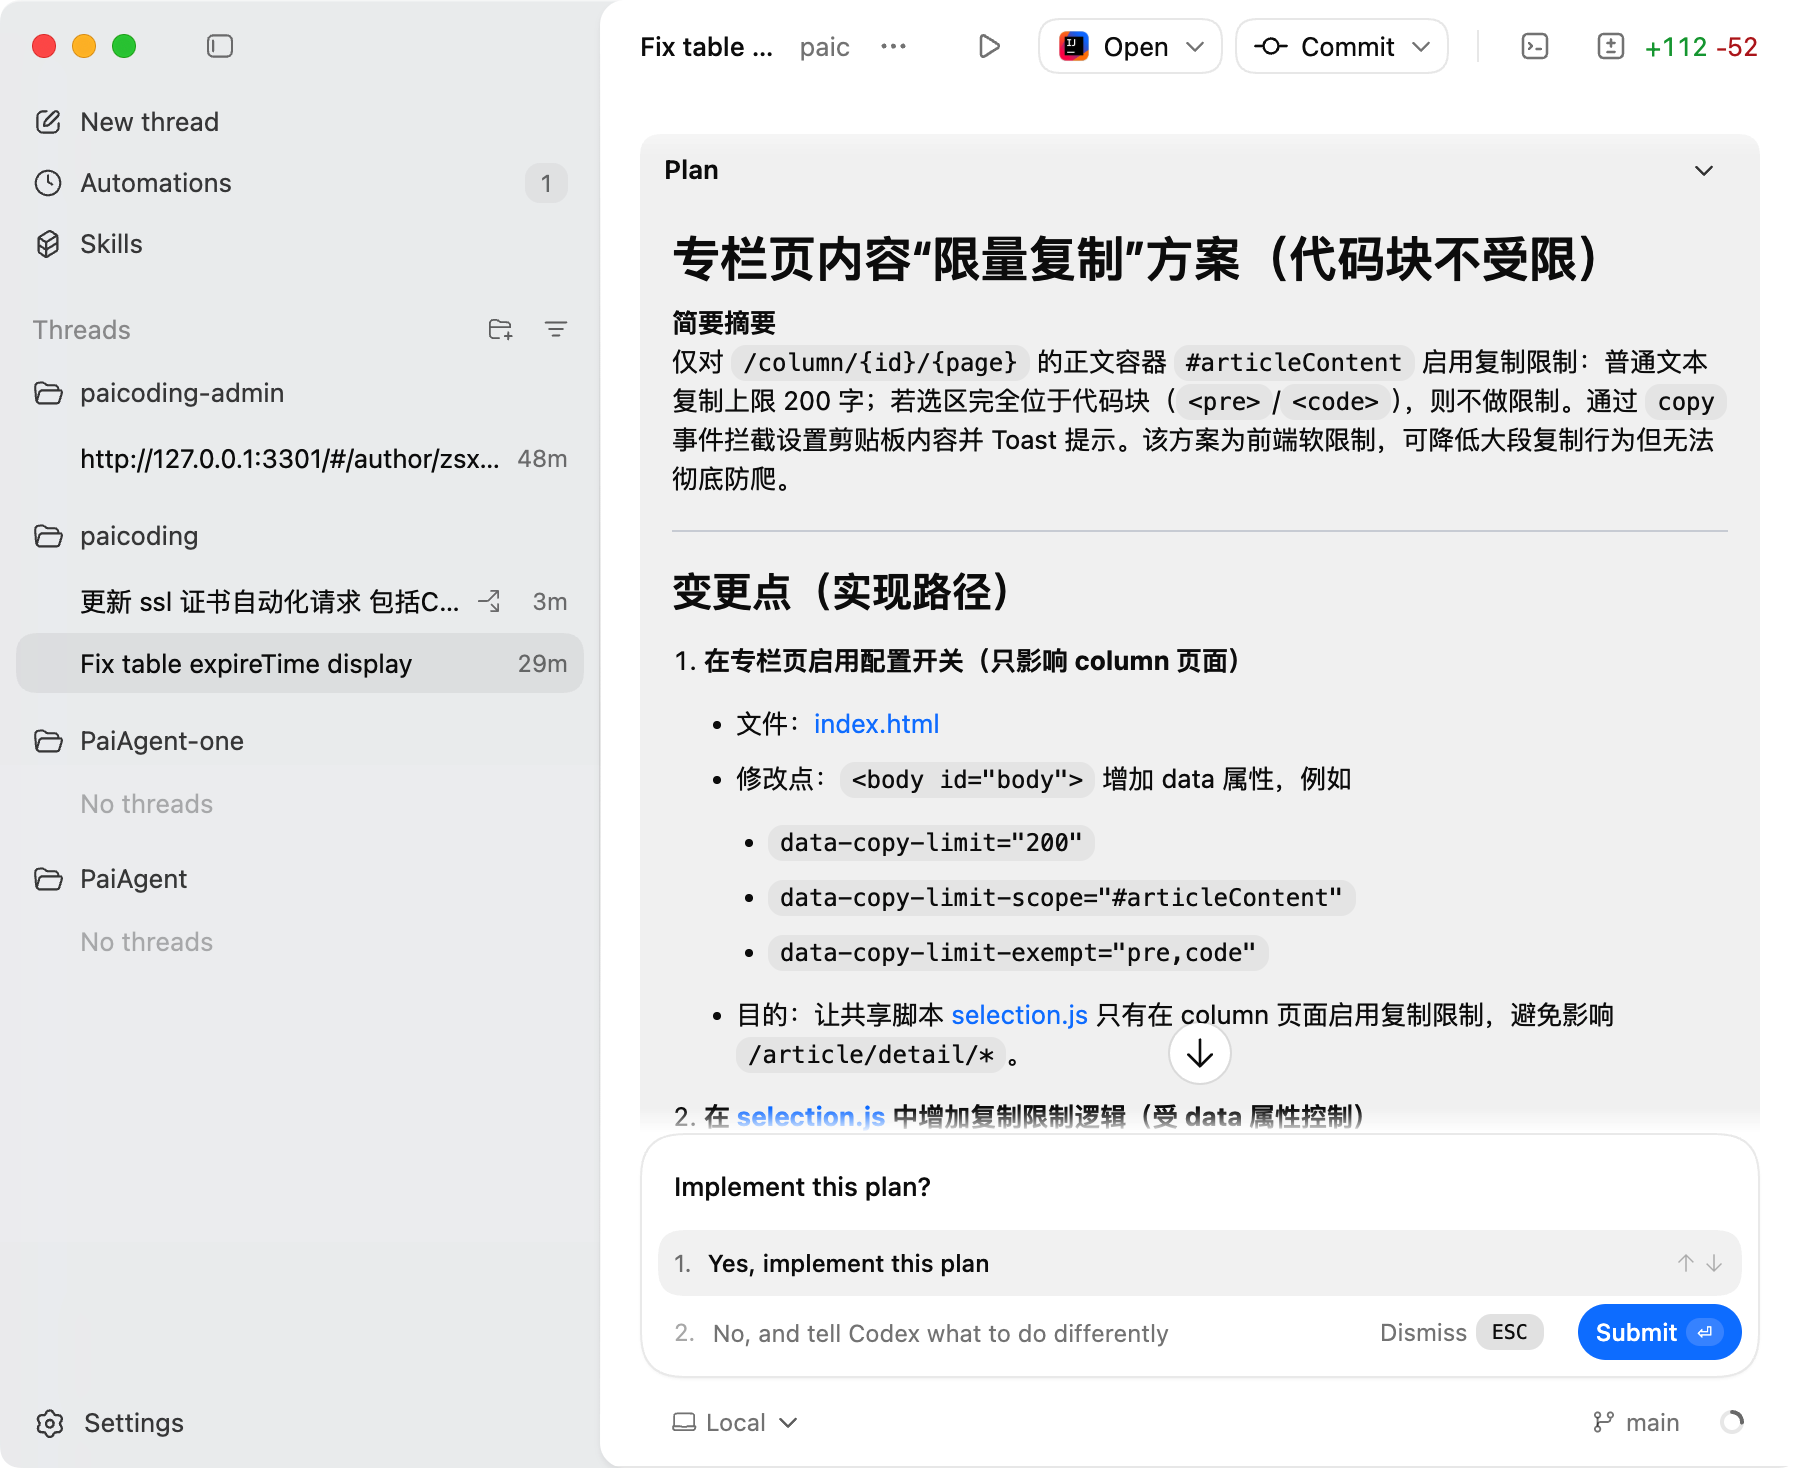This screenshot has height=1468, width=1800.
Task: Click the three-dot more options icon
Action: [893, 47]
